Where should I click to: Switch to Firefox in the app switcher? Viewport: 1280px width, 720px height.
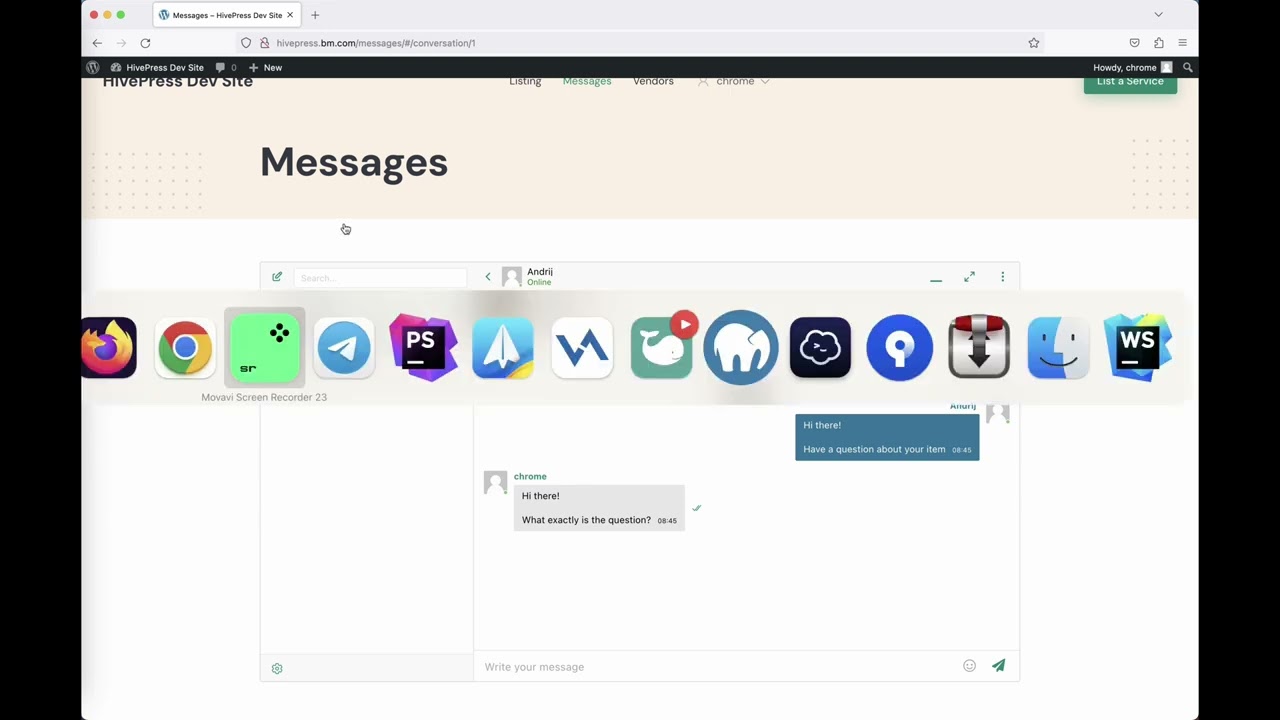(x=108, y=348)
